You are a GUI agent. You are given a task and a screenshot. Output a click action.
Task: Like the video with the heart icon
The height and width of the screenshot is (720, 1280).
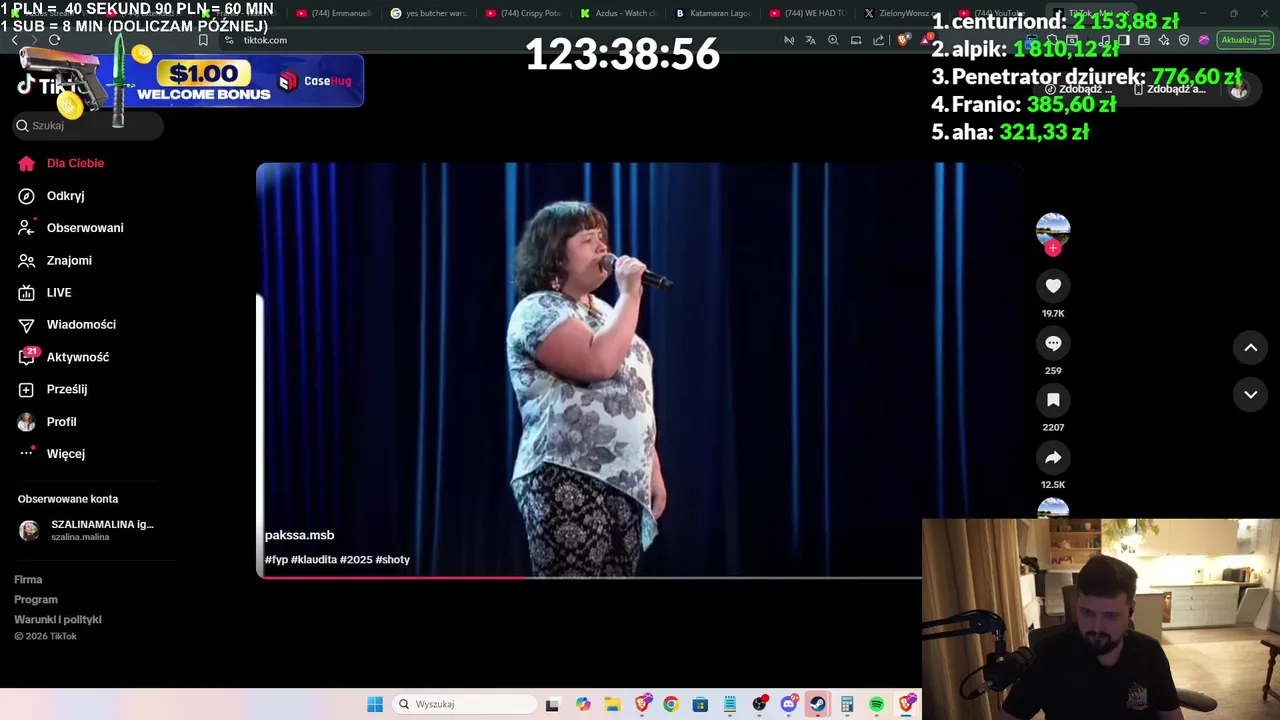(x=1053, y=286)
